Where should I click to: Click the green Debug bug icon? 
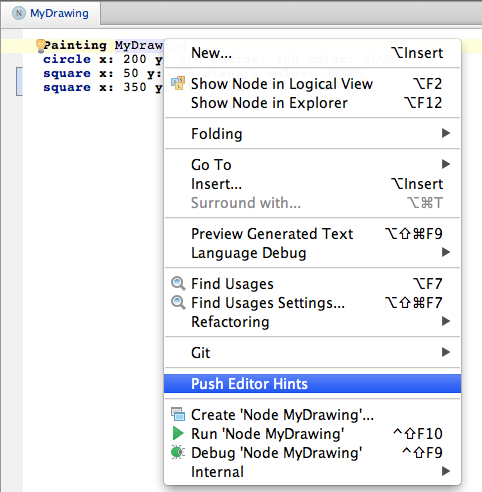tap(177, 452)
